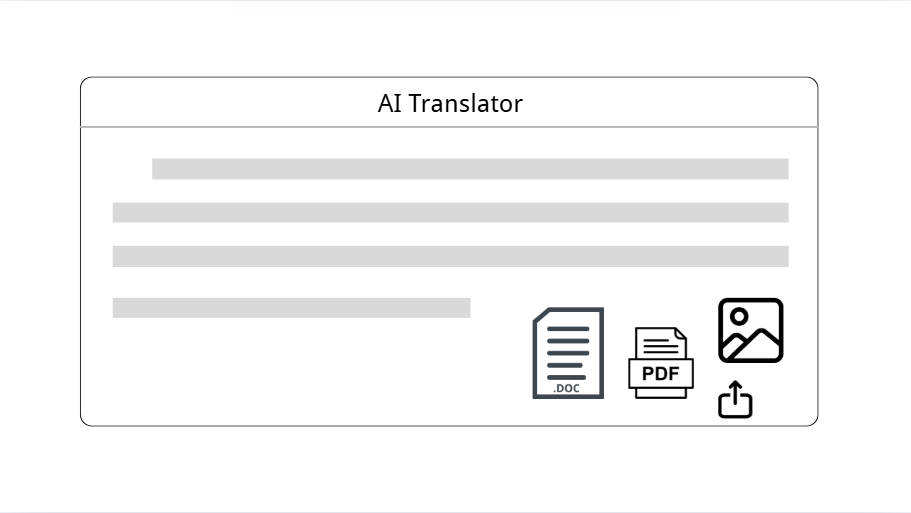Click the sun circle inside the image icon
The height and width of the screenshot is (513, 911).
(x=739, y=317)
